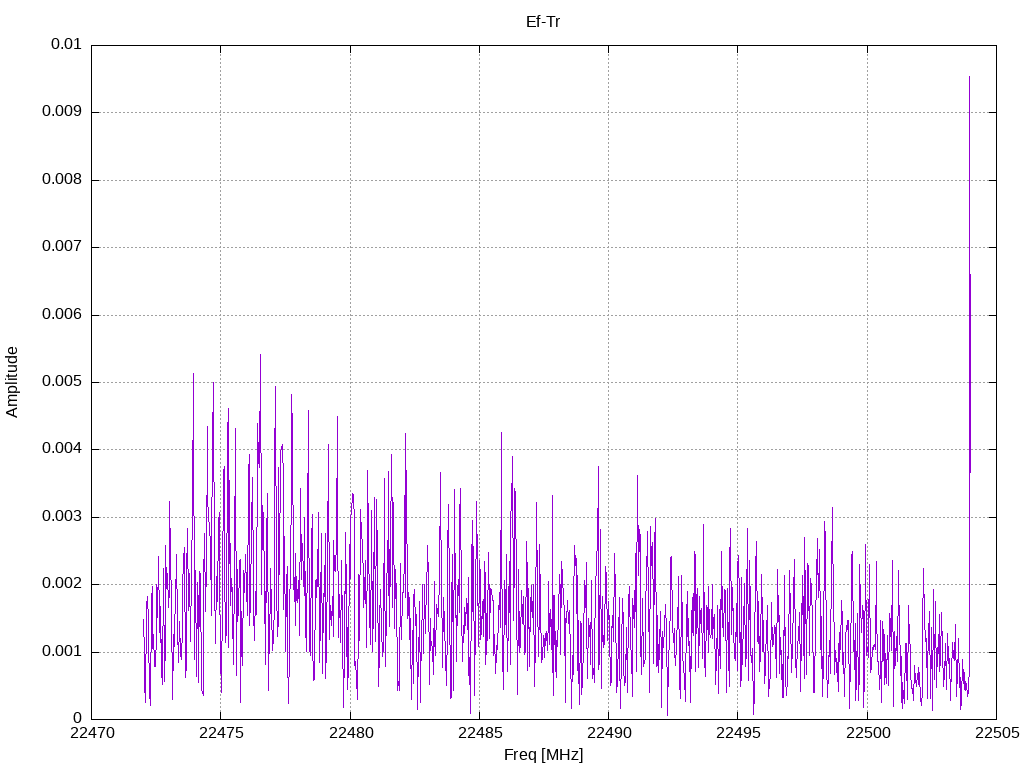The height and width of the screenshot is (768, 1024).
Task: Select the Amplitude y-axis label
Action: tap(12, 382)
